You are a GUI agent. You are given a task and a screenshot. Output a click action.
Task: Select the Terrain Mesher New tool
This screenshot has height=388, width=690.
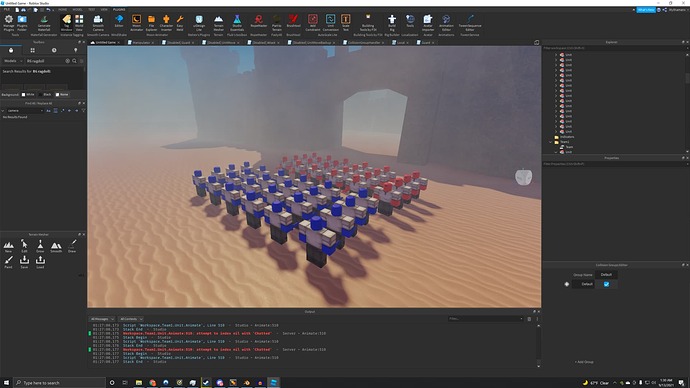click(8, 247)
